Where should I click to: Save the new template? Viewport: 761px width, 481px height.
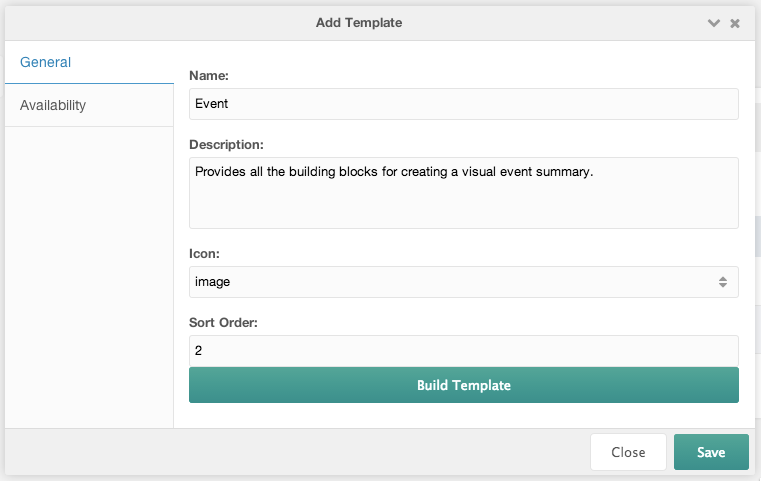point(711,452)
